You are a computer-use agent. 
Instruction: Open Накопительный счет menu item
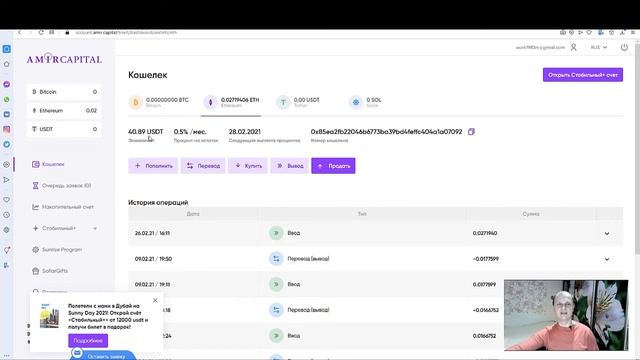pyautogui.click(x=68, y=207)
